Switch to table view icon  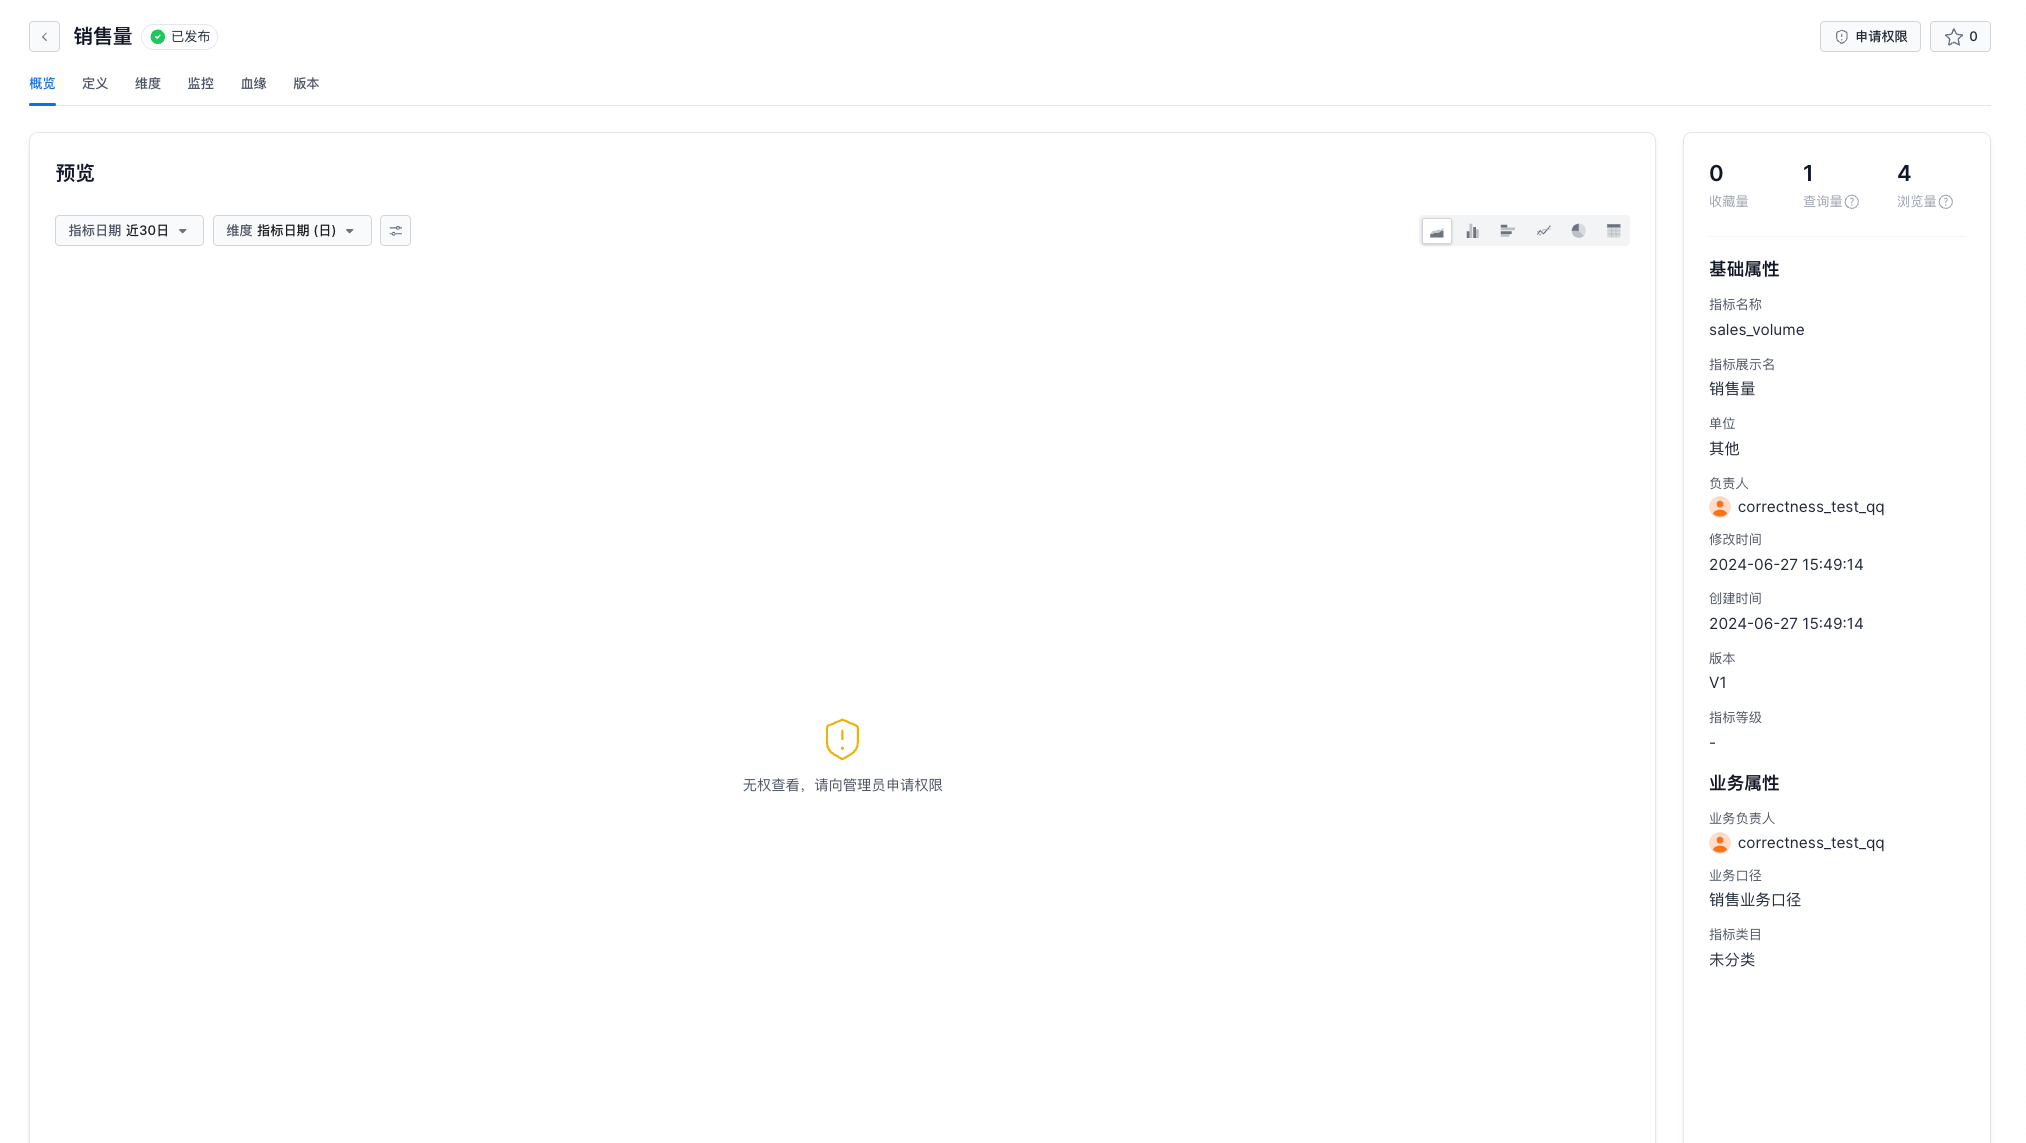[x=1613, y=231]
